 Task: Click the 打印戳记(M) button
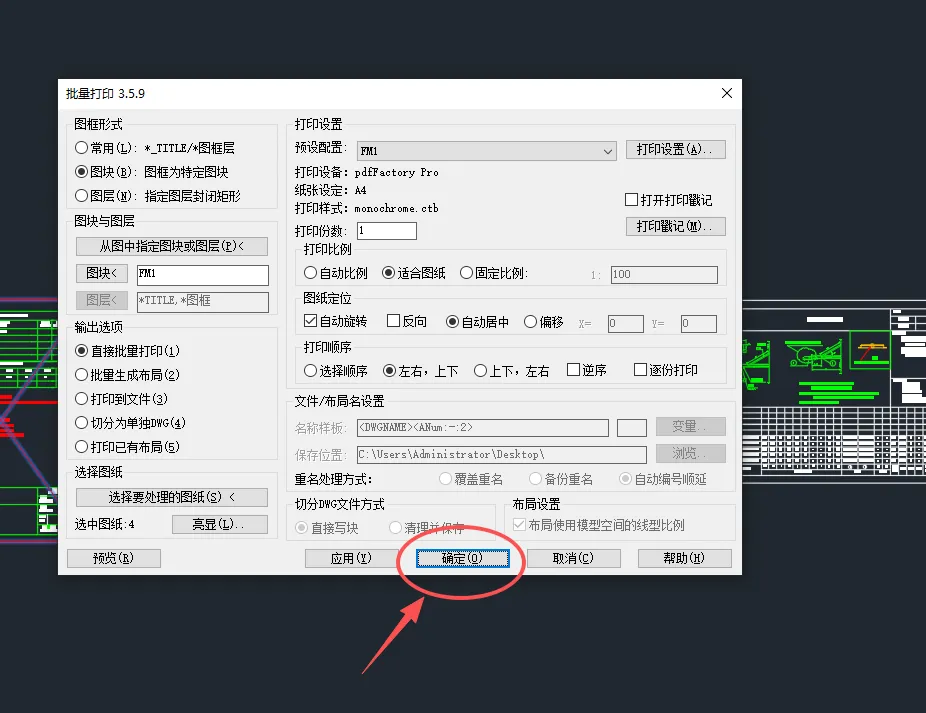tap(676, 226)
